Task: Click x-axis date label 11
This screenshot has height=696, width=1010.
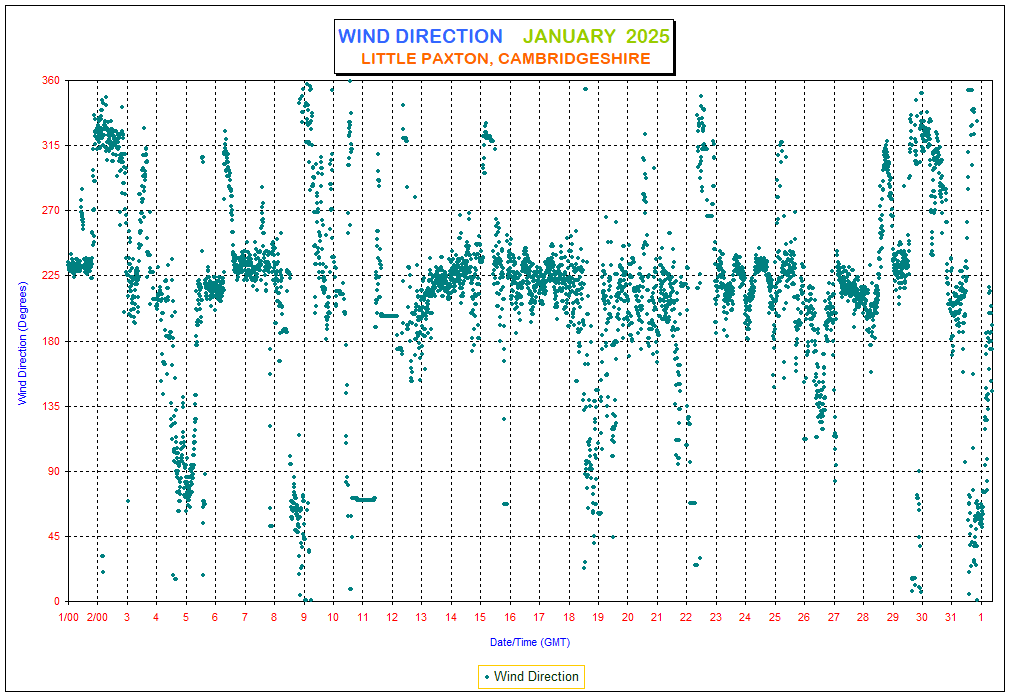Action: click(x=363, y=617)
